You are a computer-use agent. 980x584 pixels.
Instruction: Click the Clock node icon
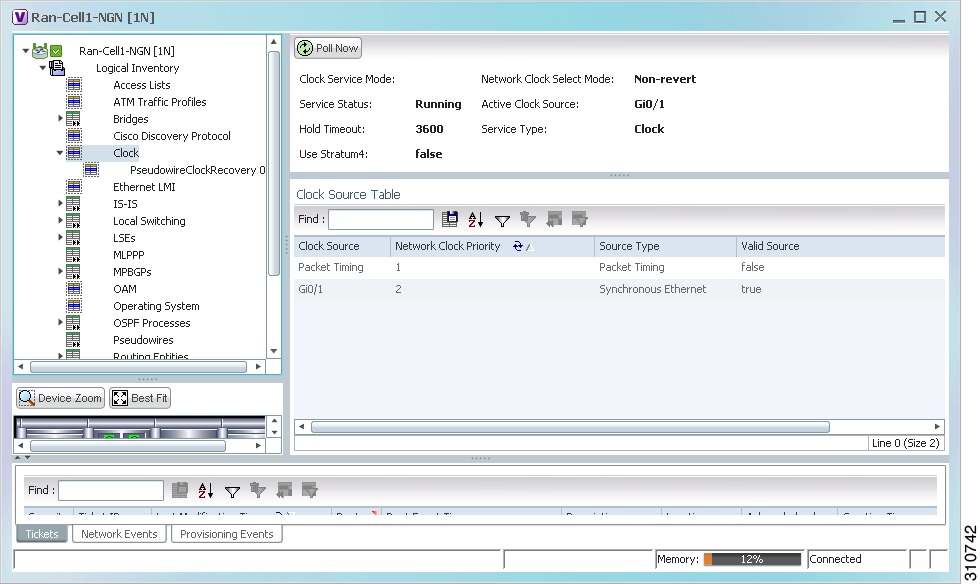pyautogui.click(x=74, y=153)
